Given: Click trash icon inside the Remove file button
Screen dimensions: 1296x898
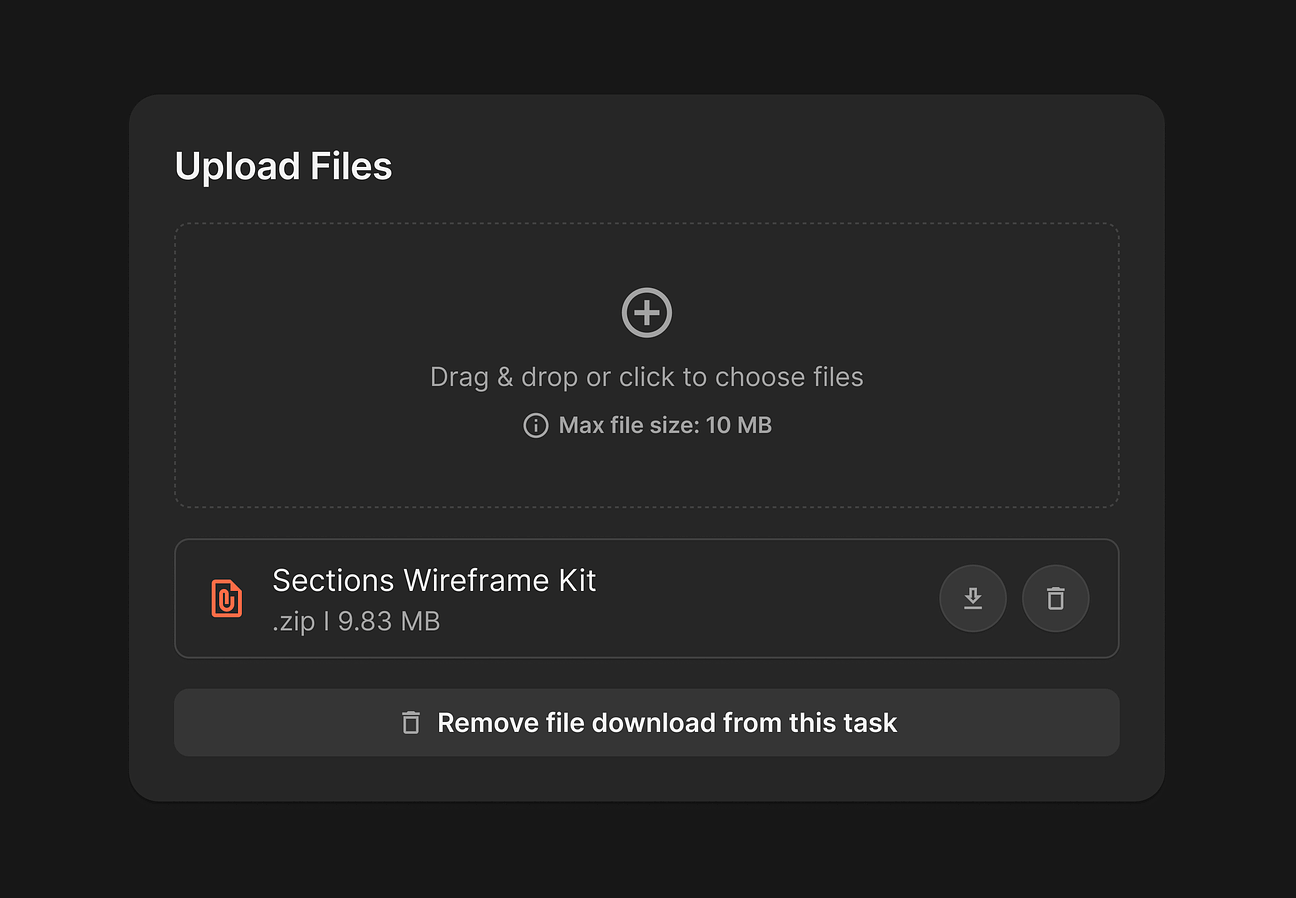Looking at the screenshot, I should (x=411, y=723).
